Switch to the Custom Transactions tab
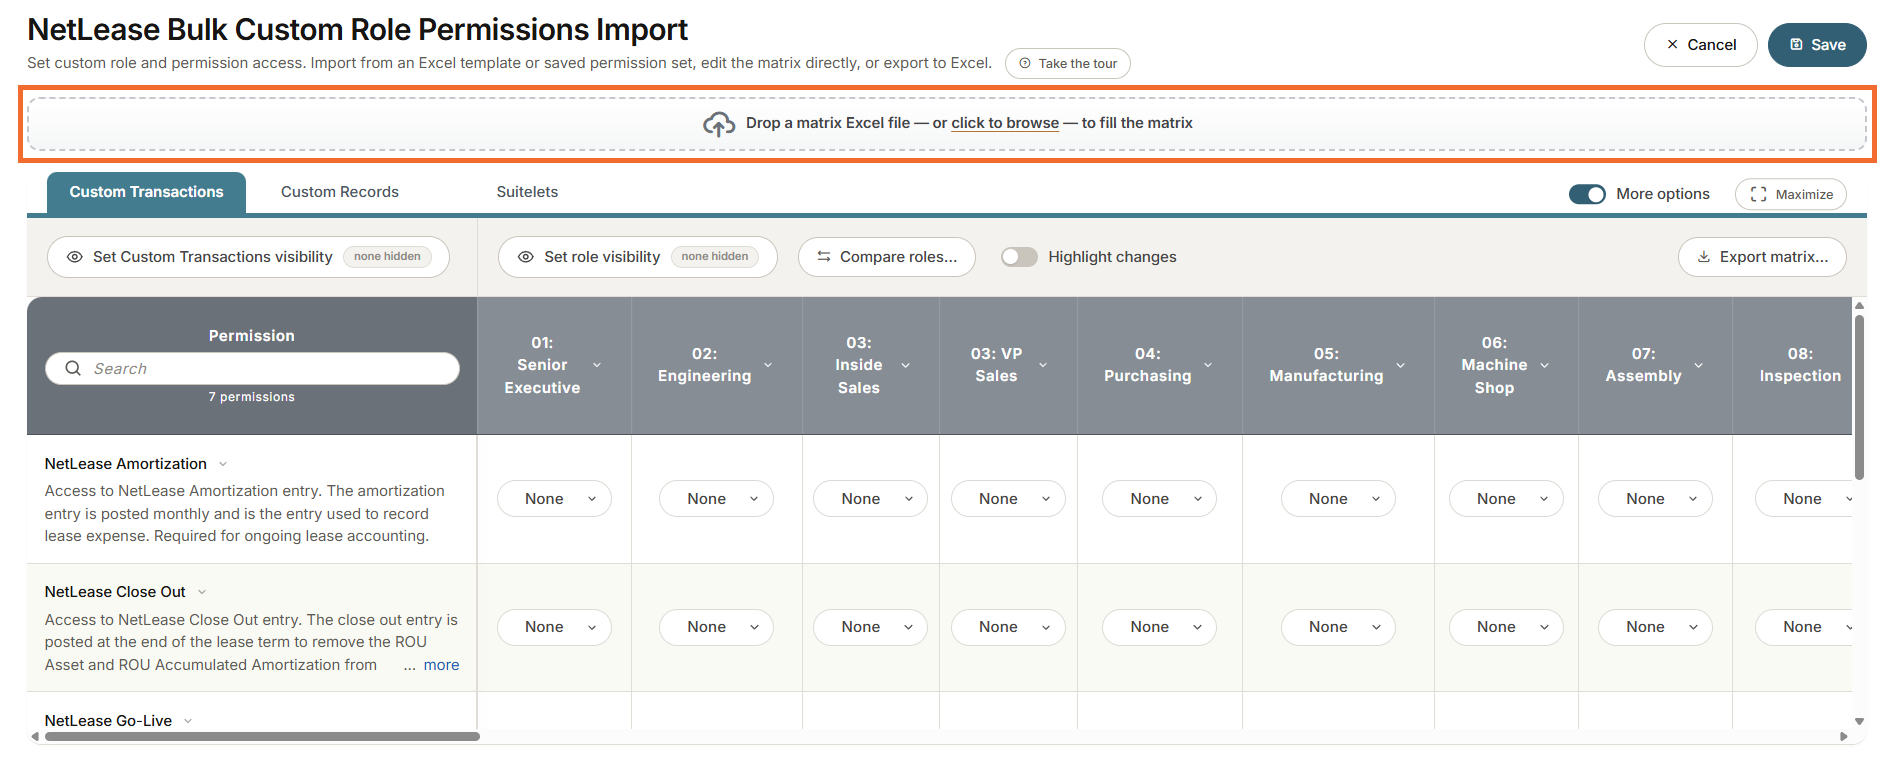This screenshot has height=757, width=1891. pos(146,192)
